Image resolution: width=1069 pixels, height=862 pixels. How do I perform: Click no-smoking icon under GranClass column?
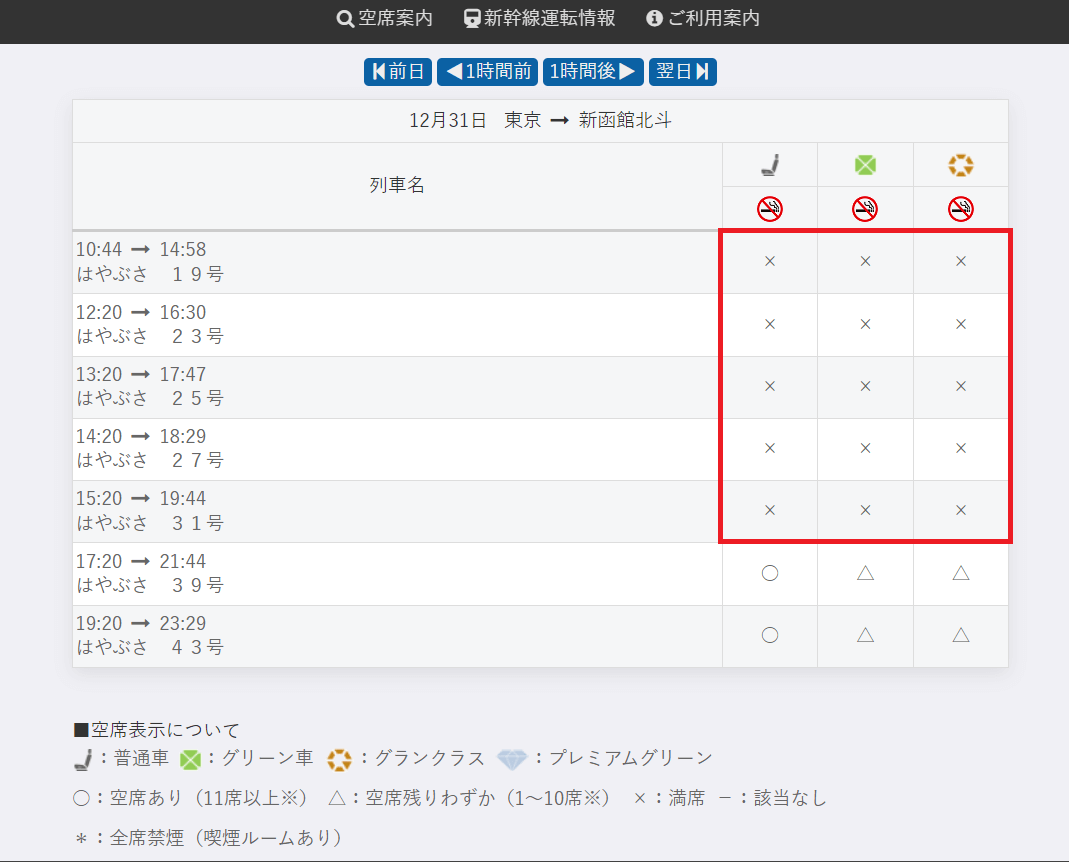click(x=961, y=209)
